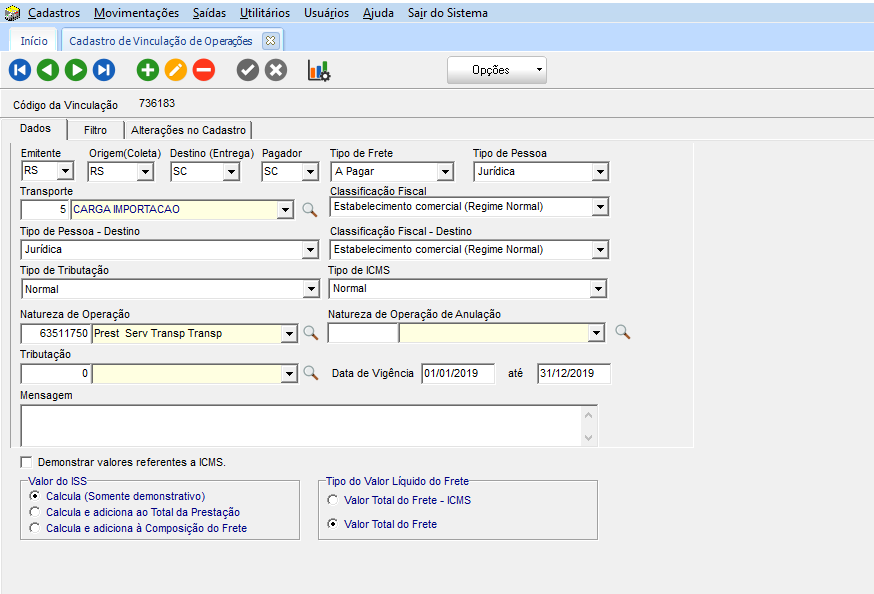Jump to the last record icon
This screenshot has width=874, height=594.
(x=104, y=70)
